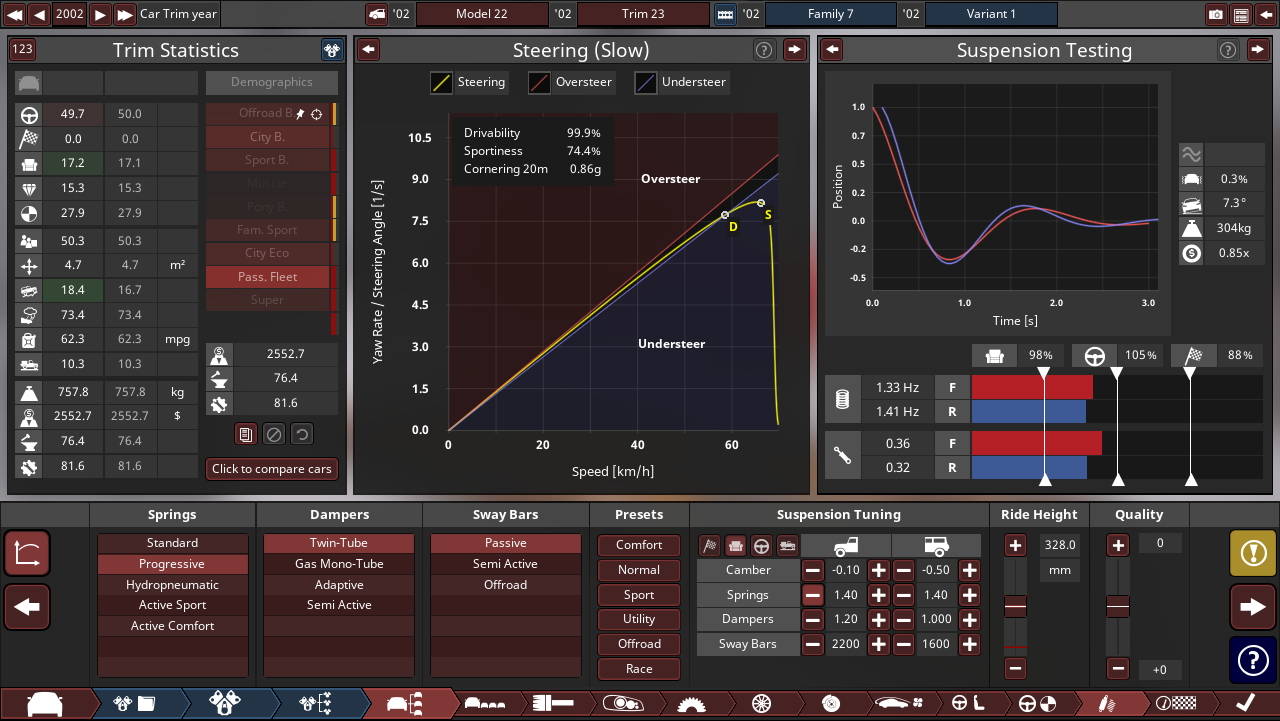Image resolution: width=1280 pixels, height=721 pixels.
Task: Select Hydropneumatic springs option
Action: [172, 585]
